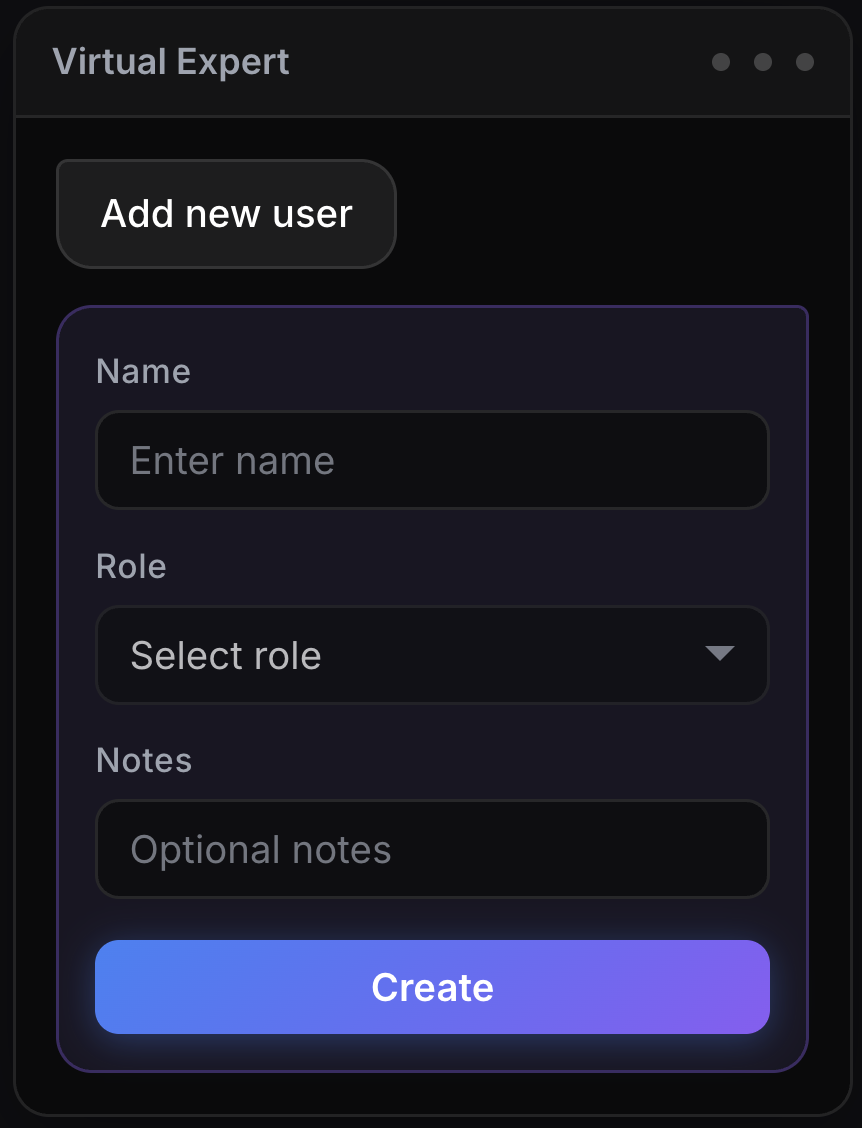Click the 'Select role' placeholder text

[x=226, y=656]
